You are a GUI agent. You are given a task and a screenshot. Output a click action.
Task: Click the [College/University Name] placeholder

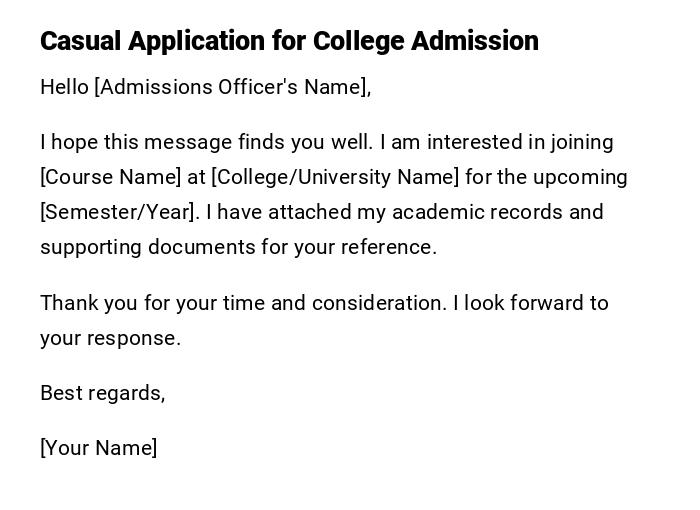335,177
